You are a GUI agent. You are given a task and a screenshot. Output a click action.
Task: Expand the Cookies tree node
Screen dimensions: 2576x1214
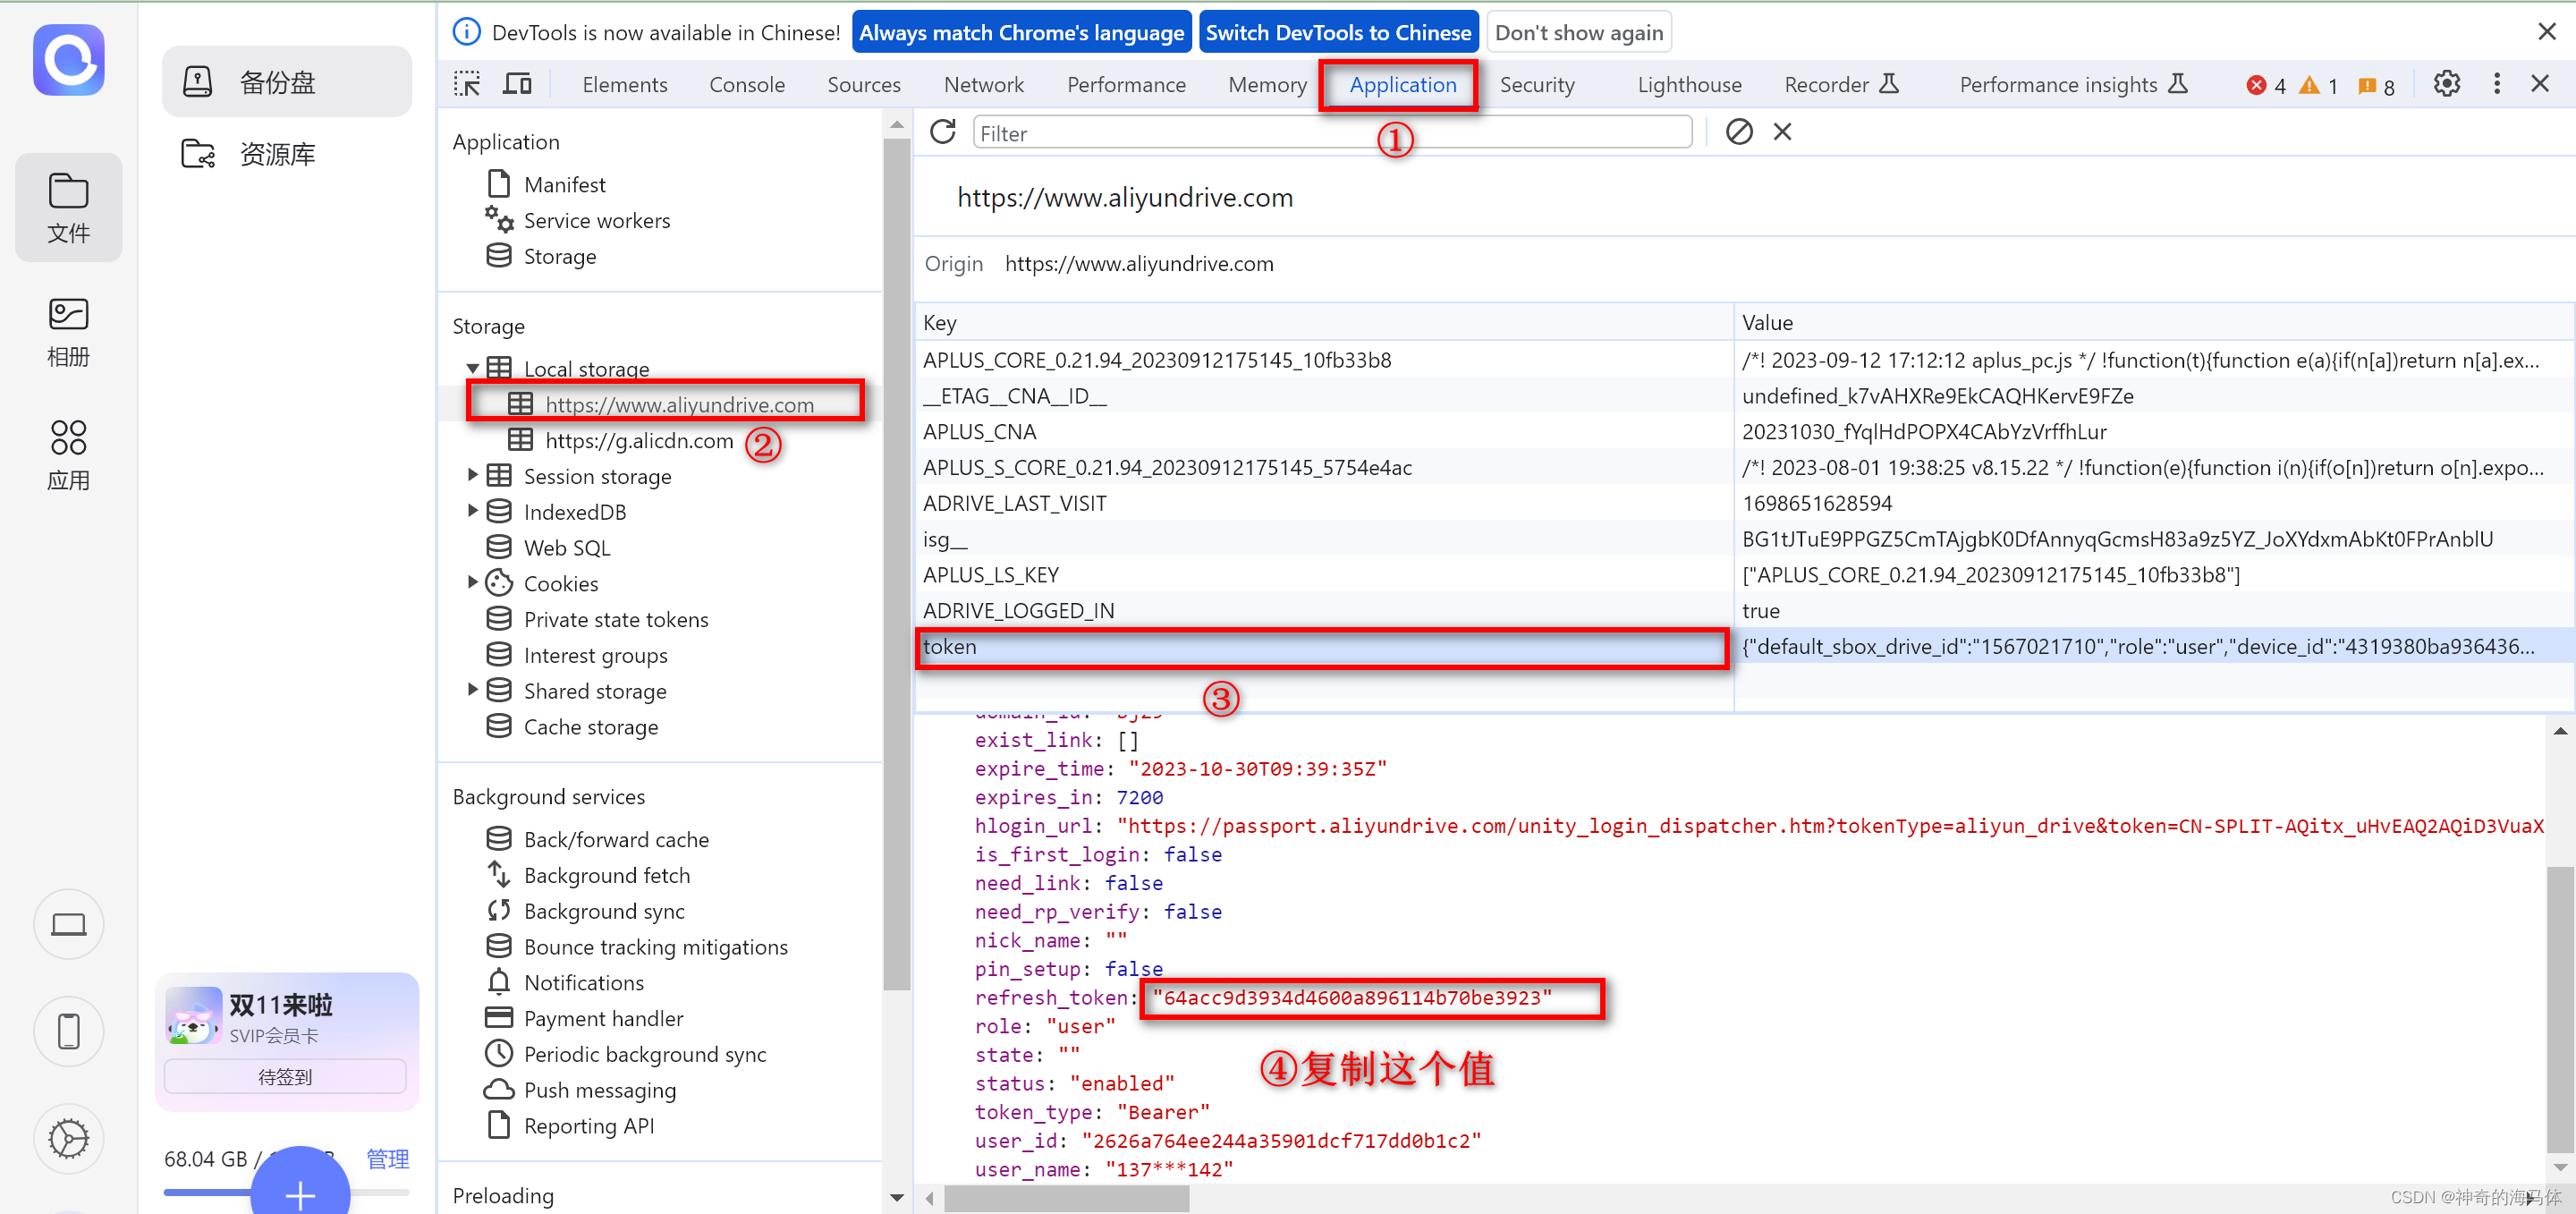pyautogui.click(x=472, y=583)
